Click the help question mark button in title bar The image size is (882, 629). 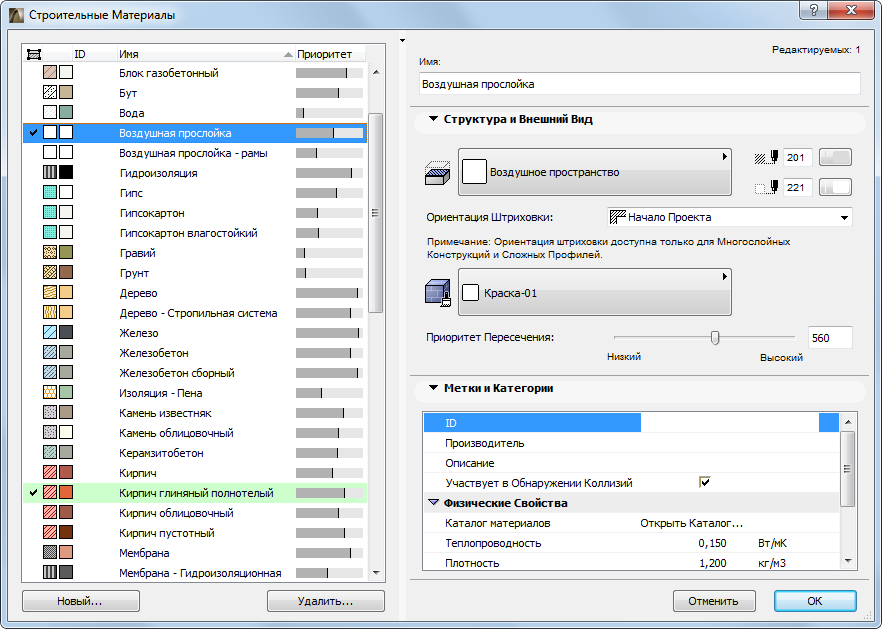point(813,10)
